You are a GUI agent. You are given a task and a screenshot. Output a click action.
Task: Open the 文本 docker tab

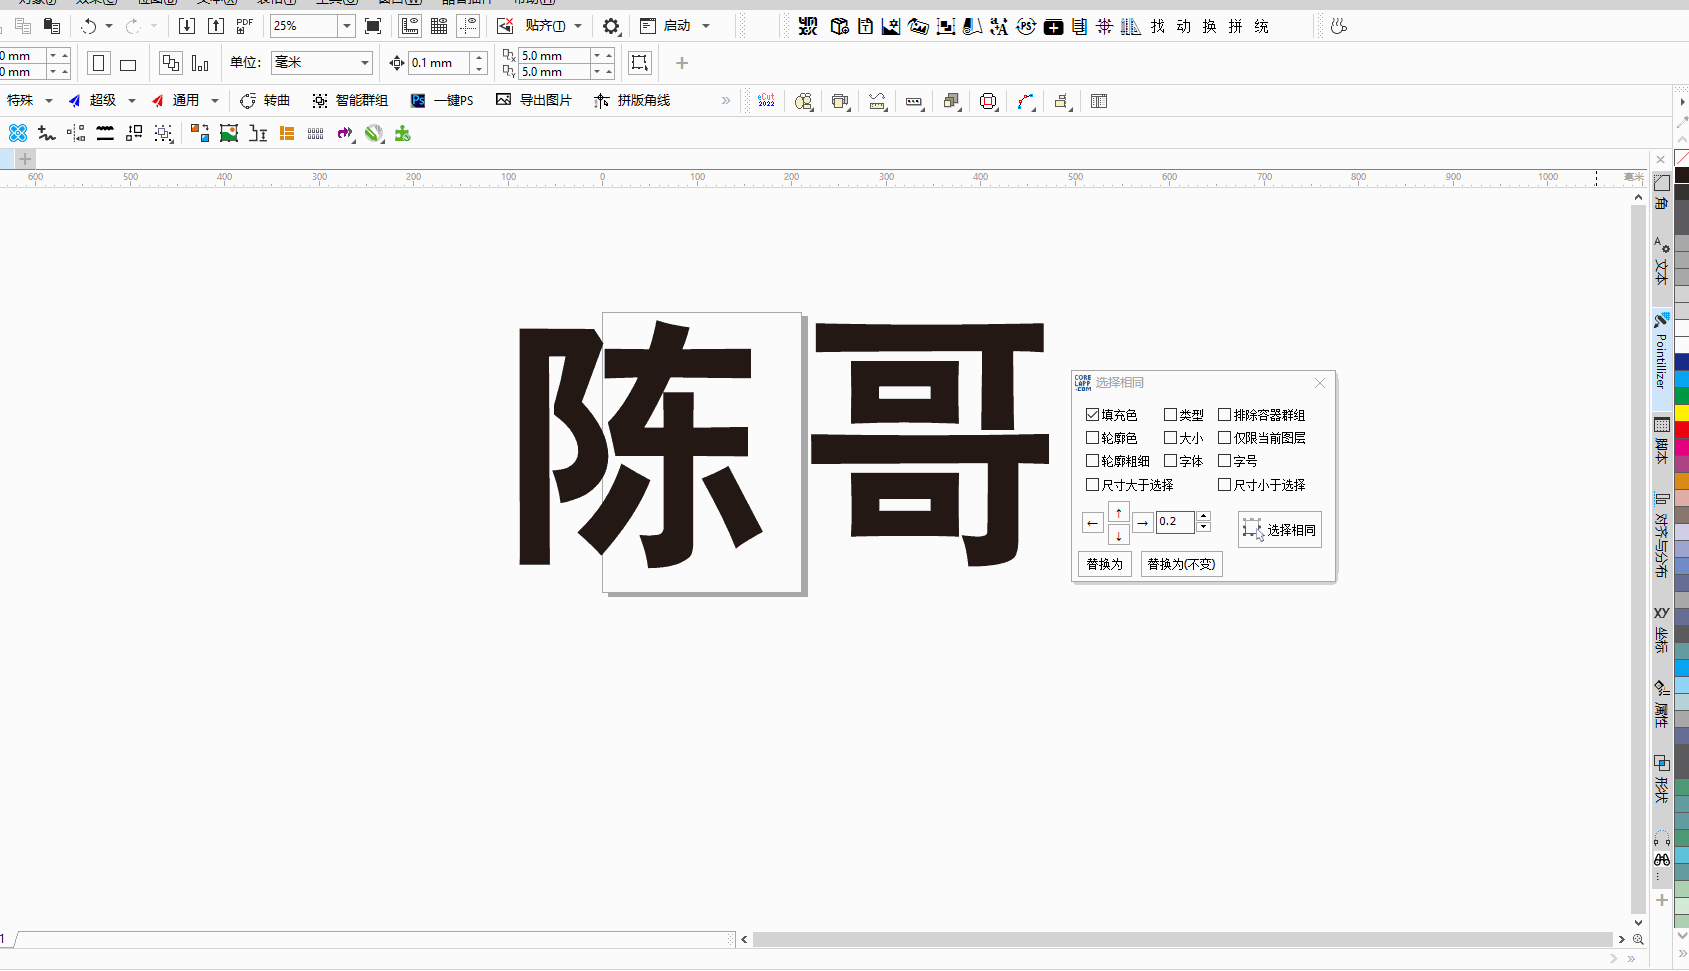(x=1661, y=260)
